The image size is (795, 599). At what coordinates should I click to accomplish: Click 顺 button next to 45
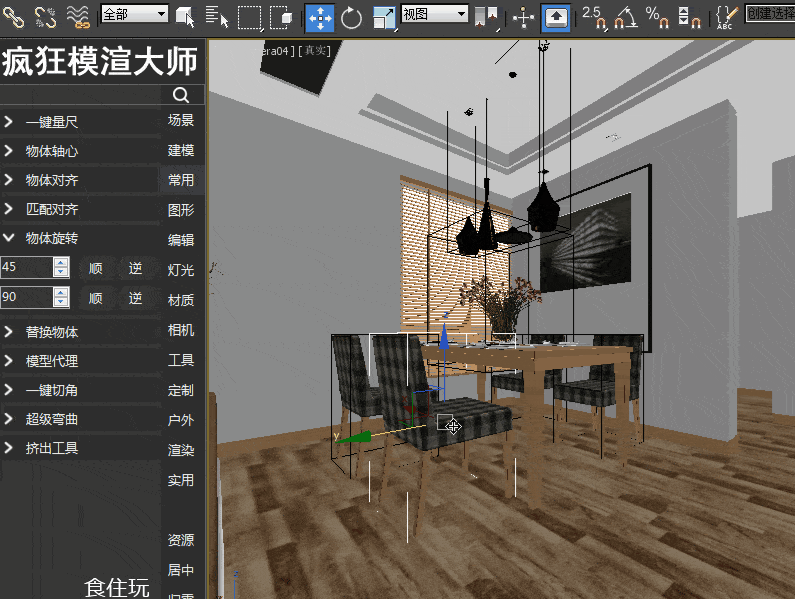(x=96, y=268)
